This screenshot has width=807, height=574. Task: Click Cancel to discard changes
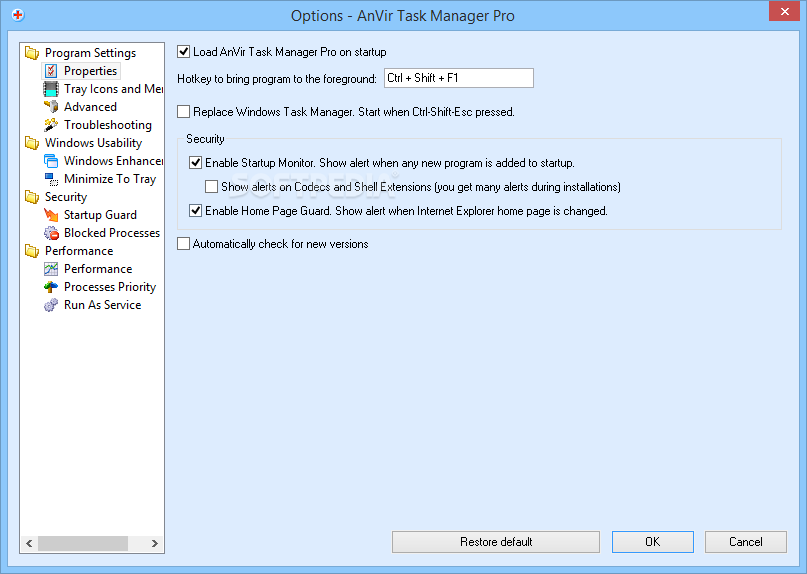[x=746, y=542]
